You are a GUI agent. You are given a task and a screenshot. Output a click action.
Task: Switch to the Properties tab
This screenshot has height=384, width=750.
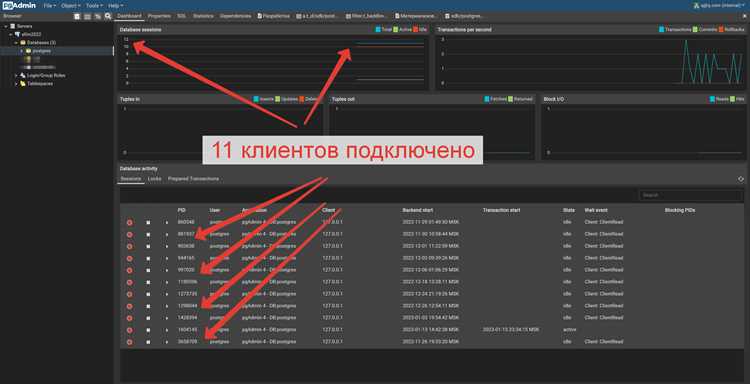159,16
